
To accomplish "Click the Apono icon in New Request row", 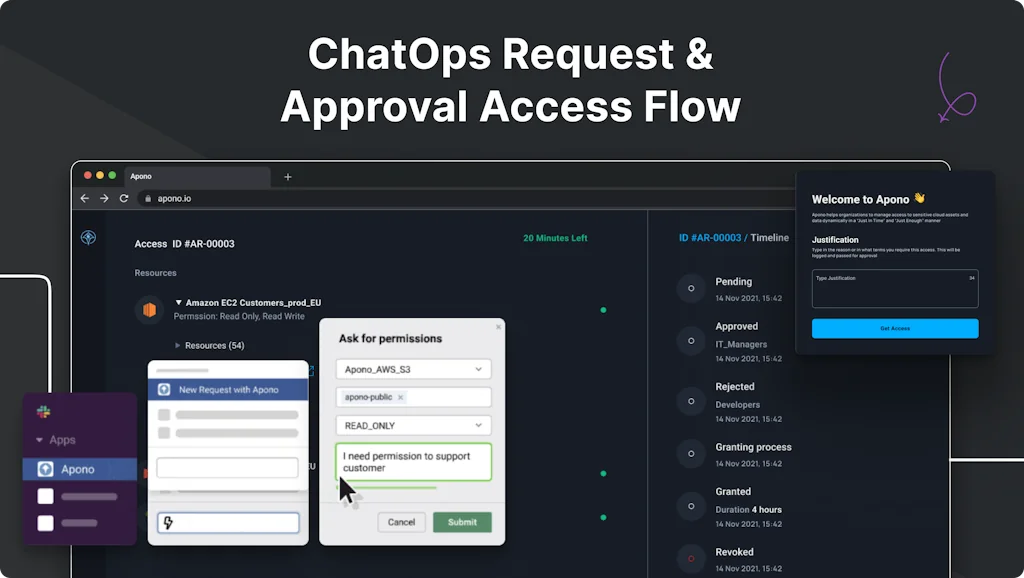I will point(164,389).
